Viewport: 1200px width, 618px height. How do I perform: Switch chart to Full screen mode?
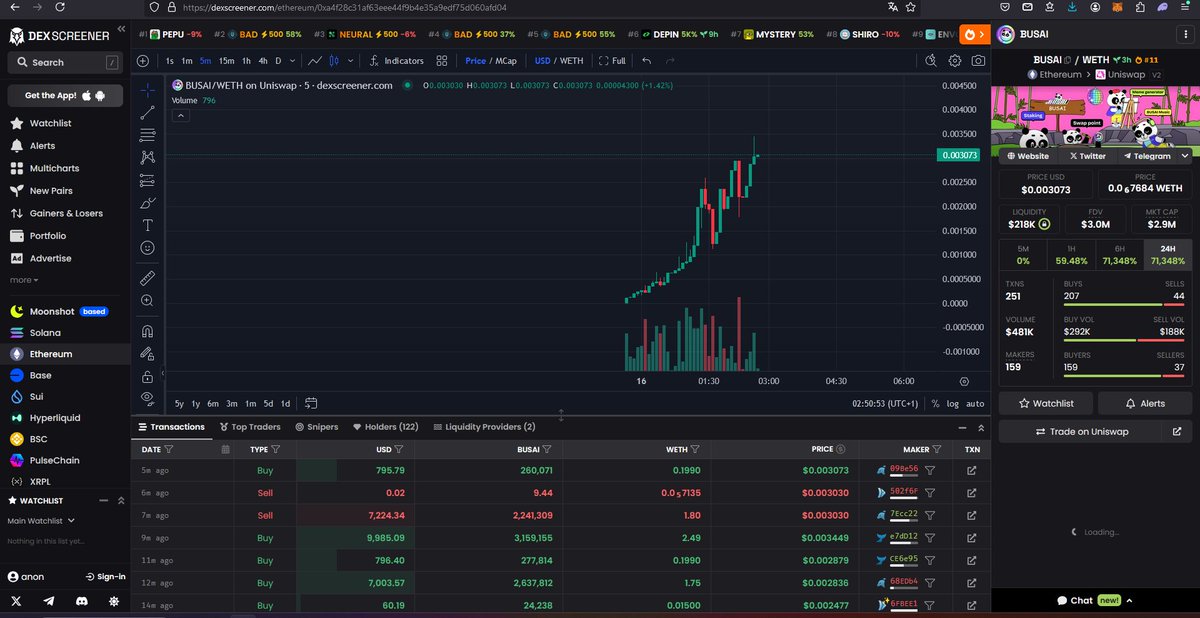tap(612, 61)
